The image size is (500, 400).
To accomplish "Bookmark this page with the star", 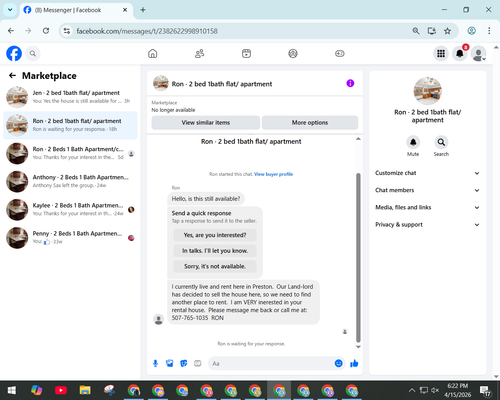I will click(447, 31).
